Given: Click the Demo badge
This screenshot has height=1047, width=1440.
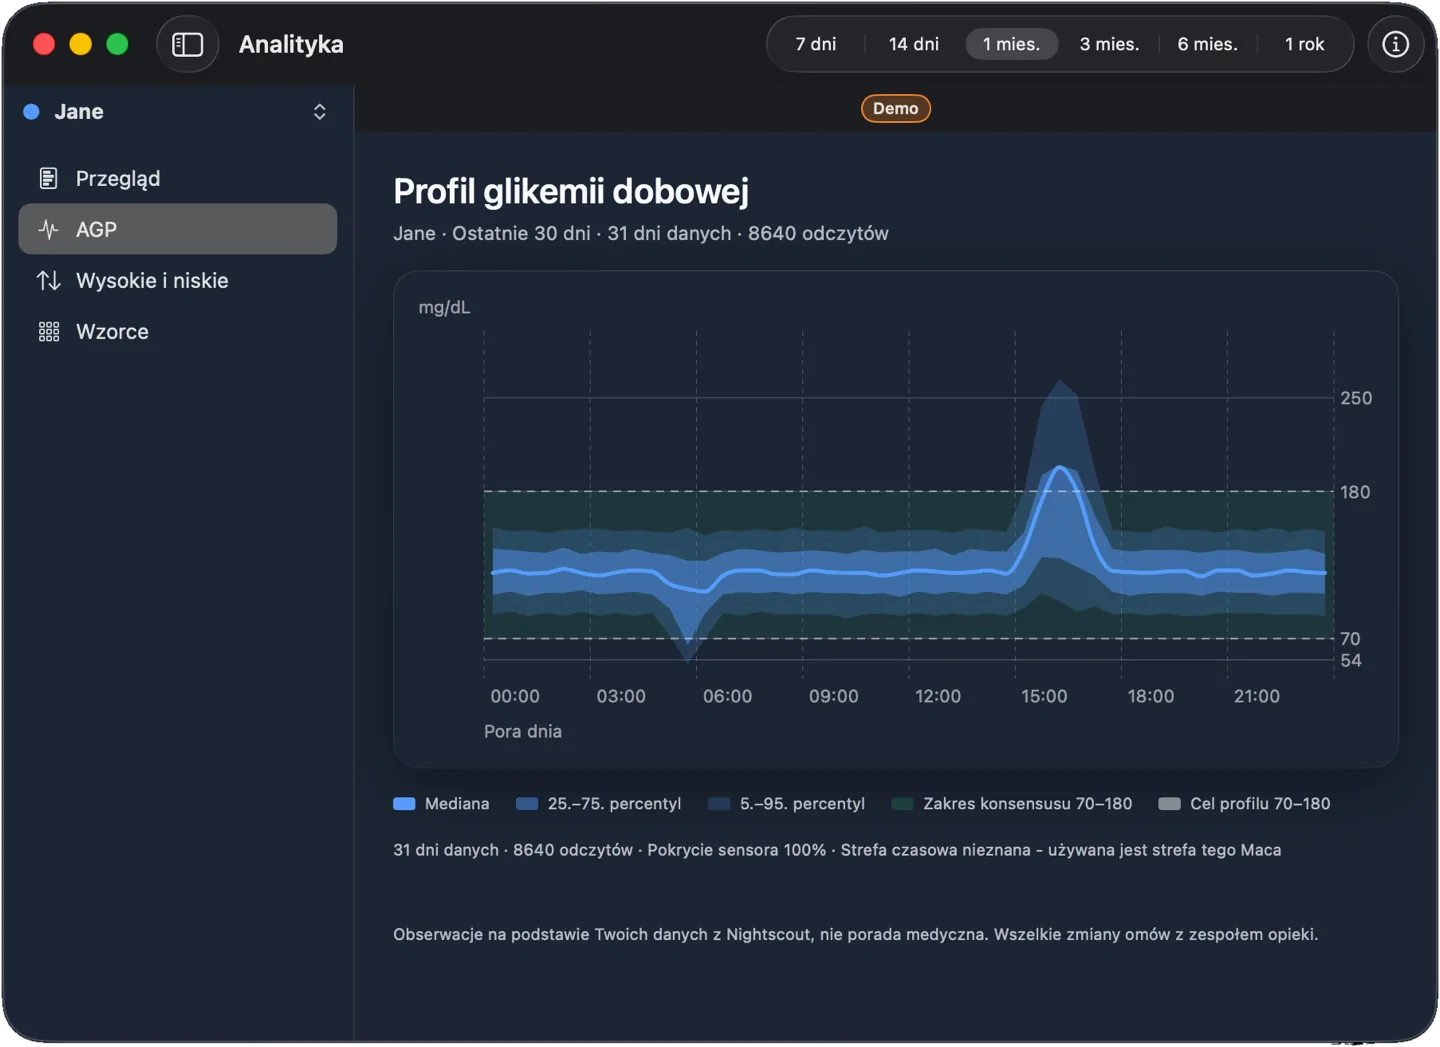Looking at the screenshot, I should coord(895,108).
